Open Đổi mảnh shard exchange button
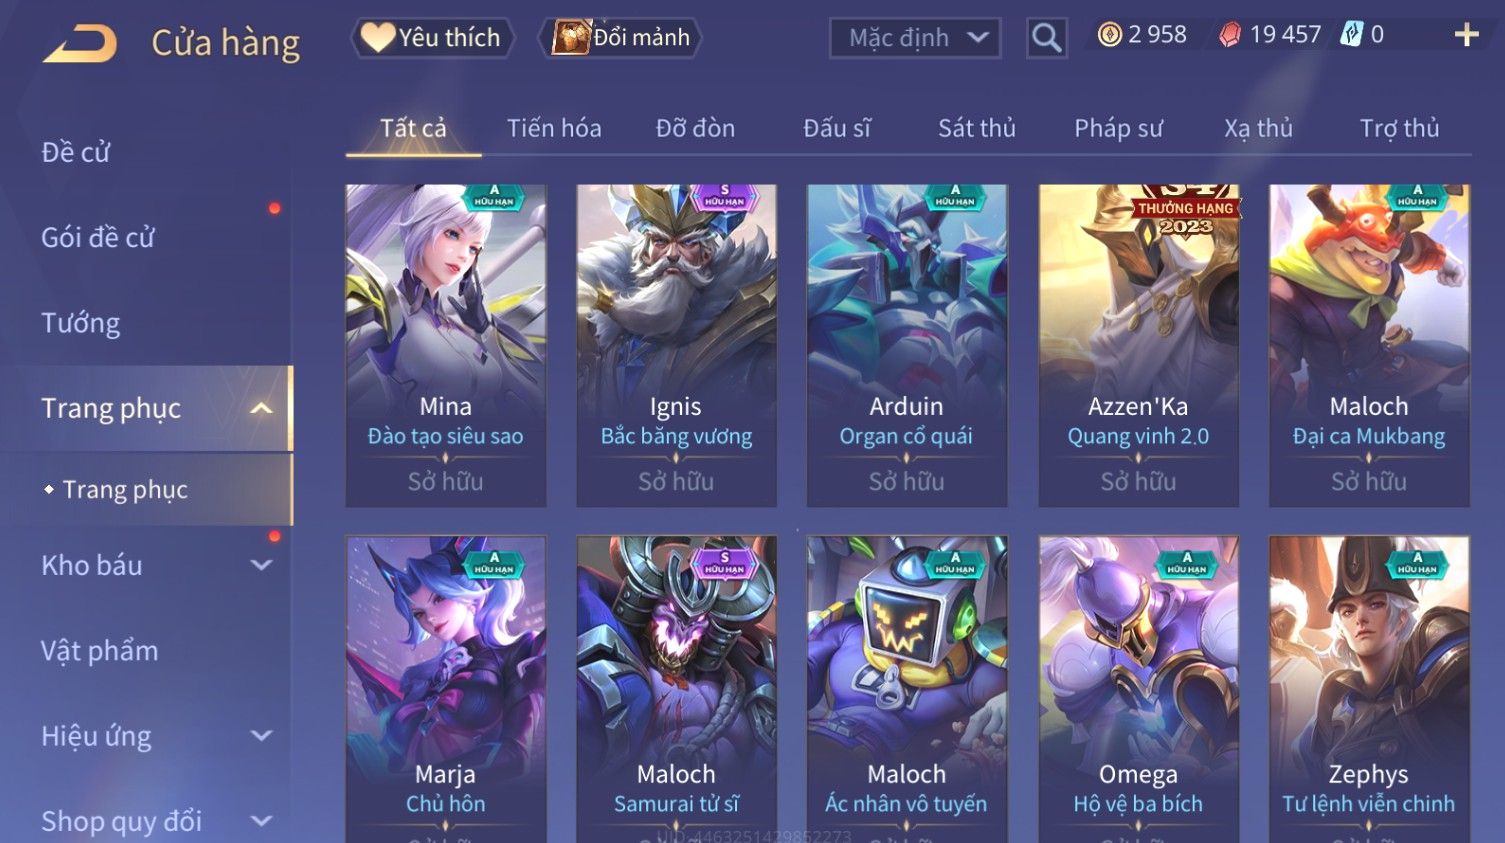 620,38
